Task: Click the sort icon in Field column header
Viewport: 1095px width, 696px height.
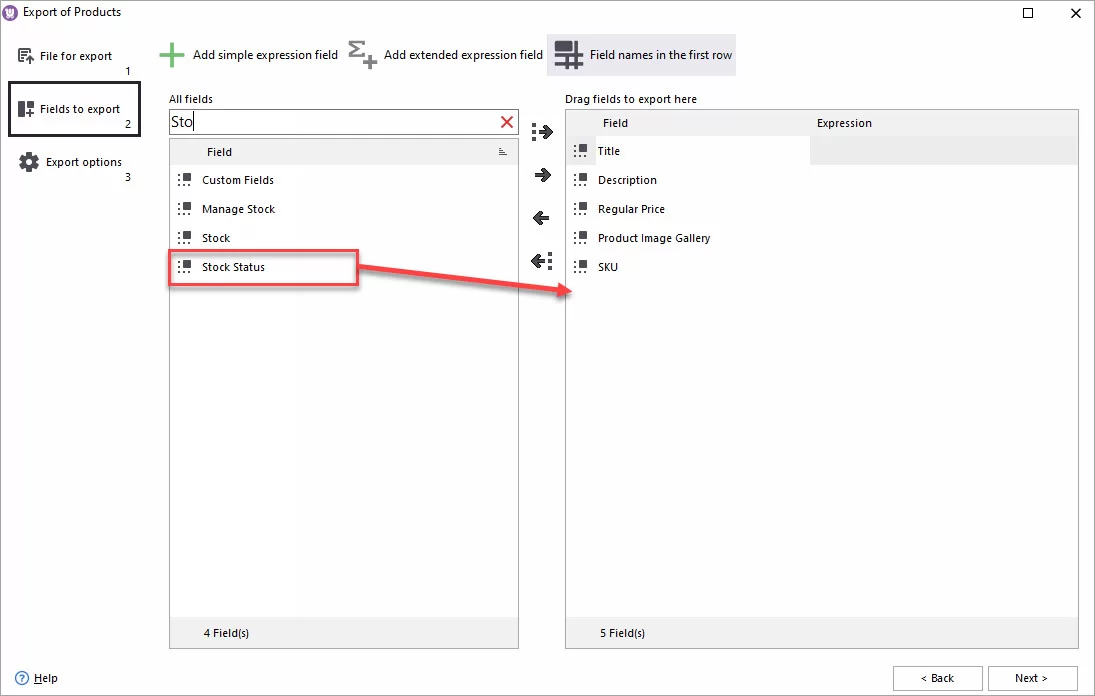Action: (x=503, y=152)
